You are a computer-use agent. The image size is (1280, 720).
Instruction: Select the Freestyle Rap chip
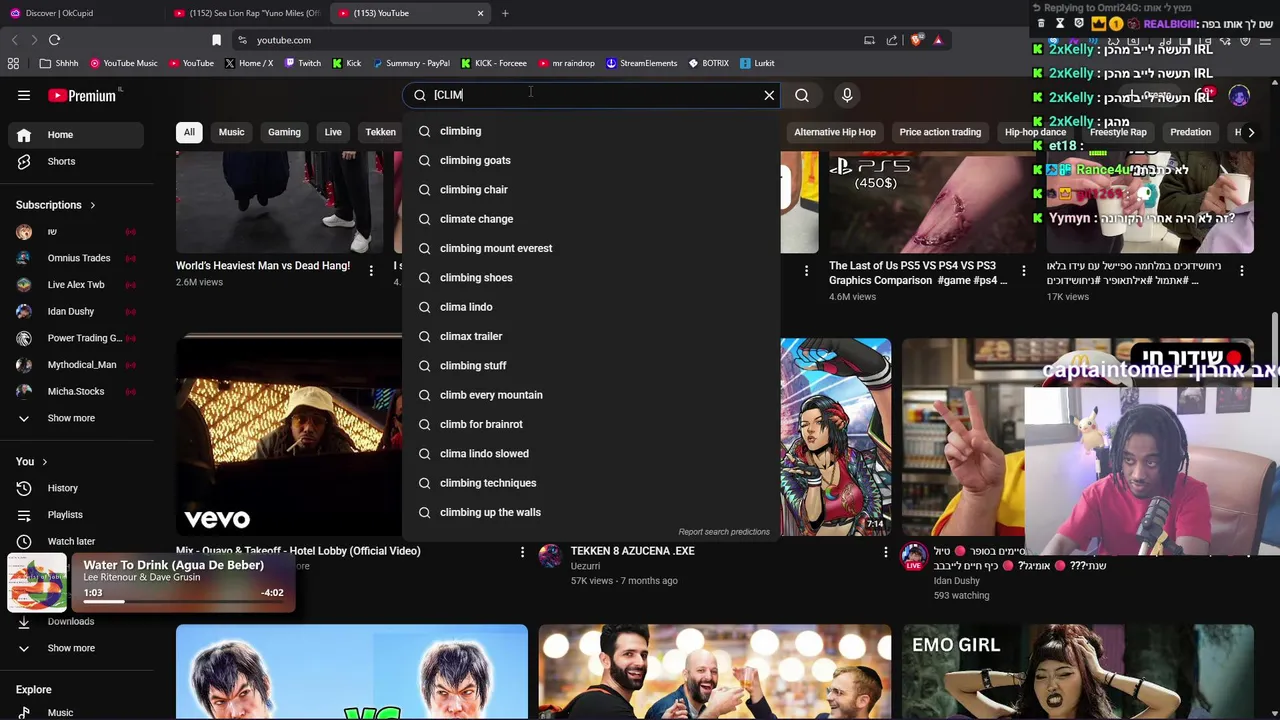(1118, 132)
